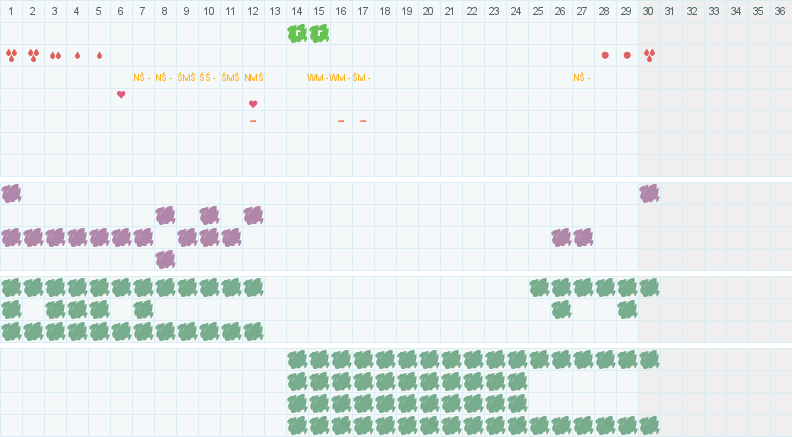Click the 'ŚŚ -' label on day 10

coord(208,77)
